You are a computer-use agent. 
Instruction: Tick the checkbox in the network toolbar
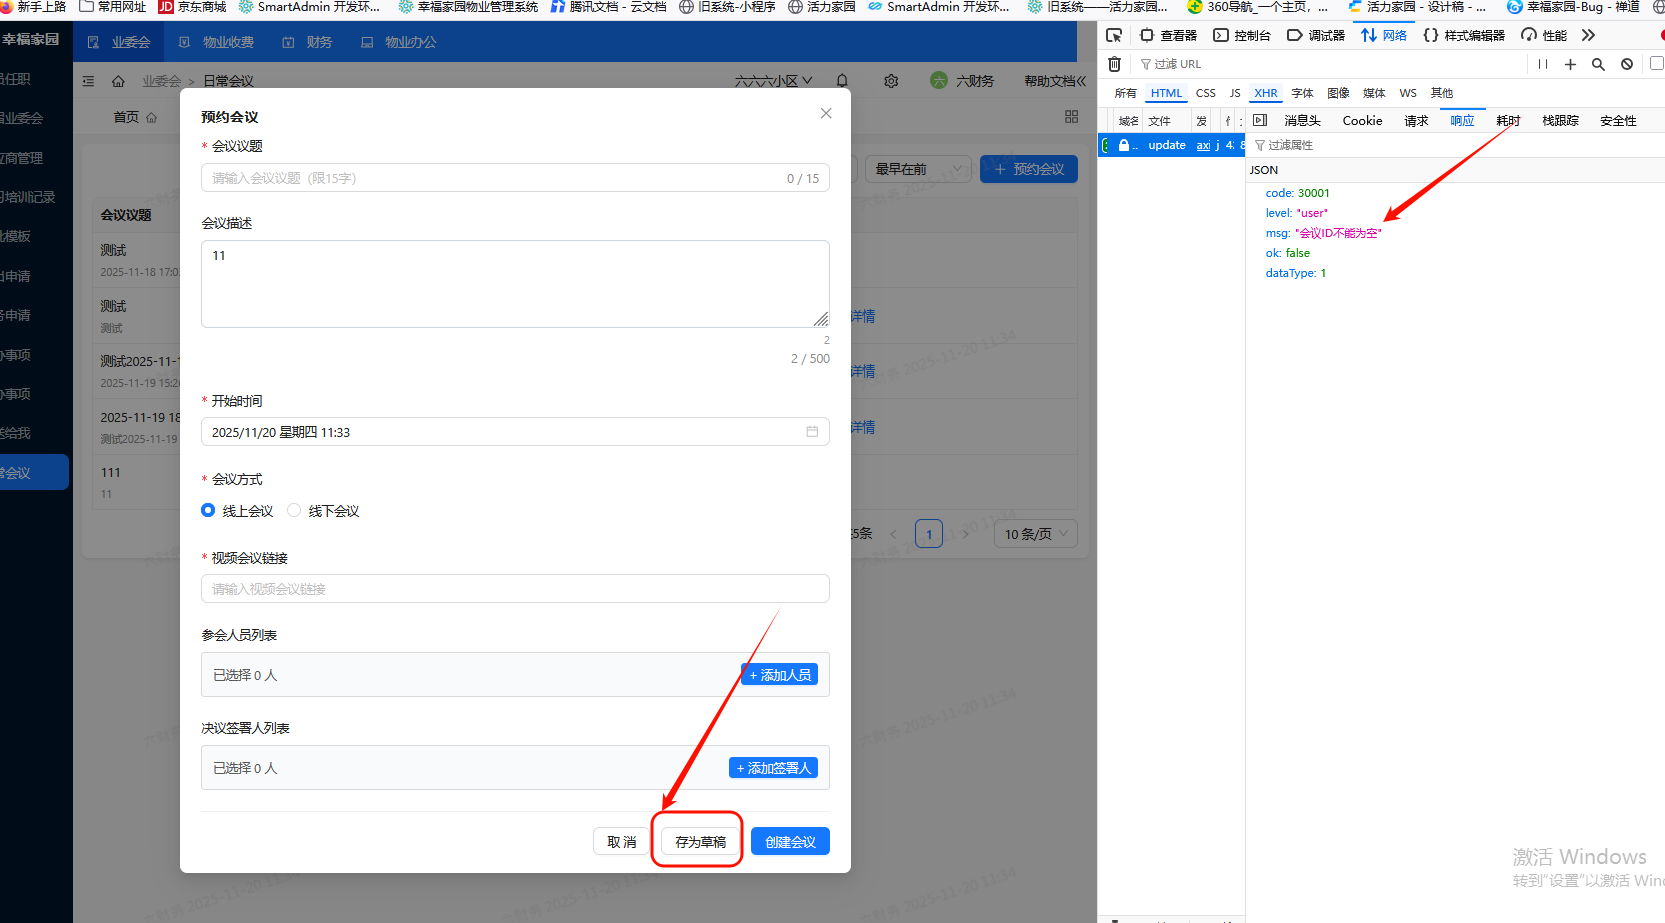[1656, 64]
